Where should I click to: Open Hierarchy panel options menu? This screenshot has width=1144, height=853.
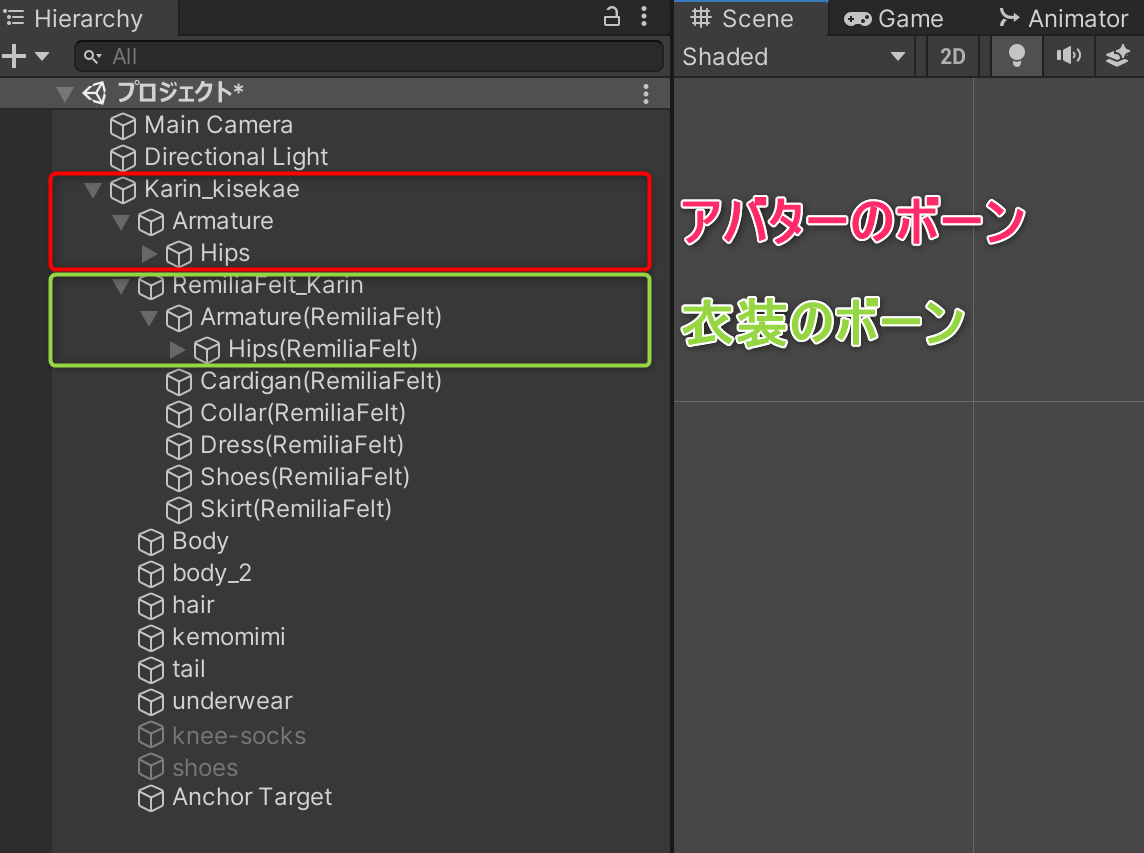click(x=644, y=17)
